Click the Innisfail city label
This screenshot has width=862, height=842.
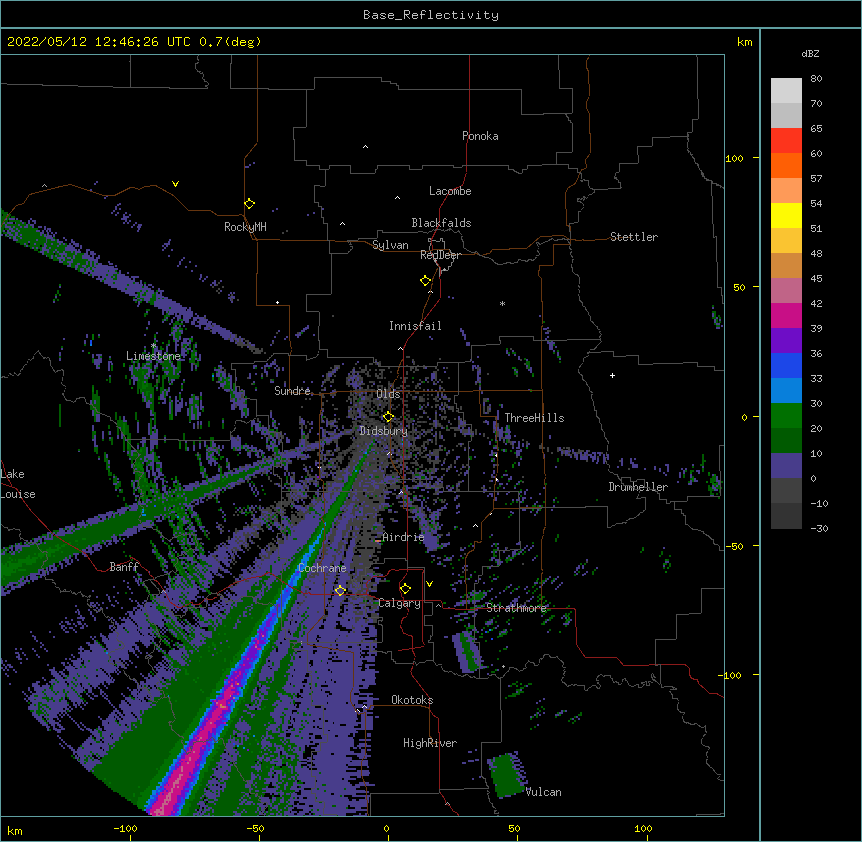(x=415, y=326)
